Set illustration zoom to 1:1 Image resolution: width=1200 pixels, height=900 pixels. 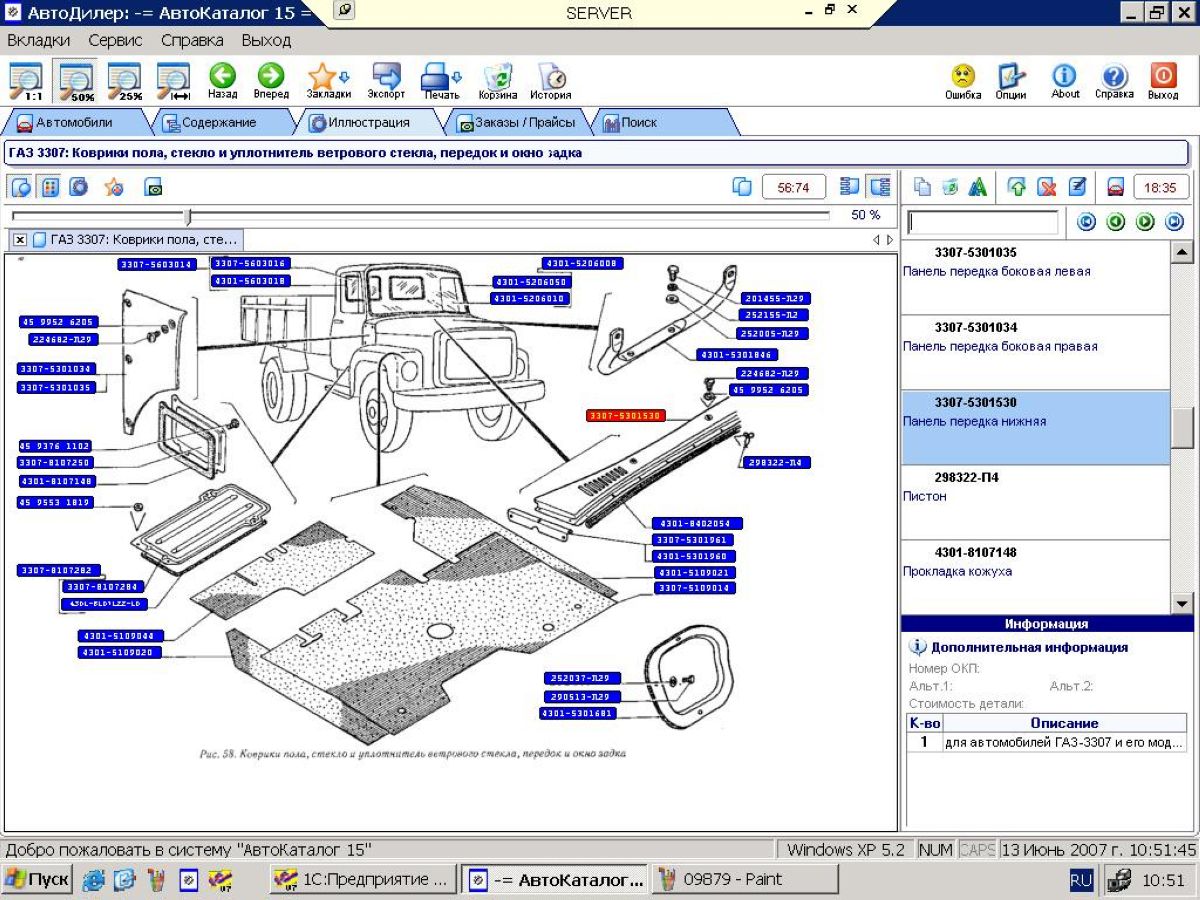pyautogui.click(x=27, y=82)
